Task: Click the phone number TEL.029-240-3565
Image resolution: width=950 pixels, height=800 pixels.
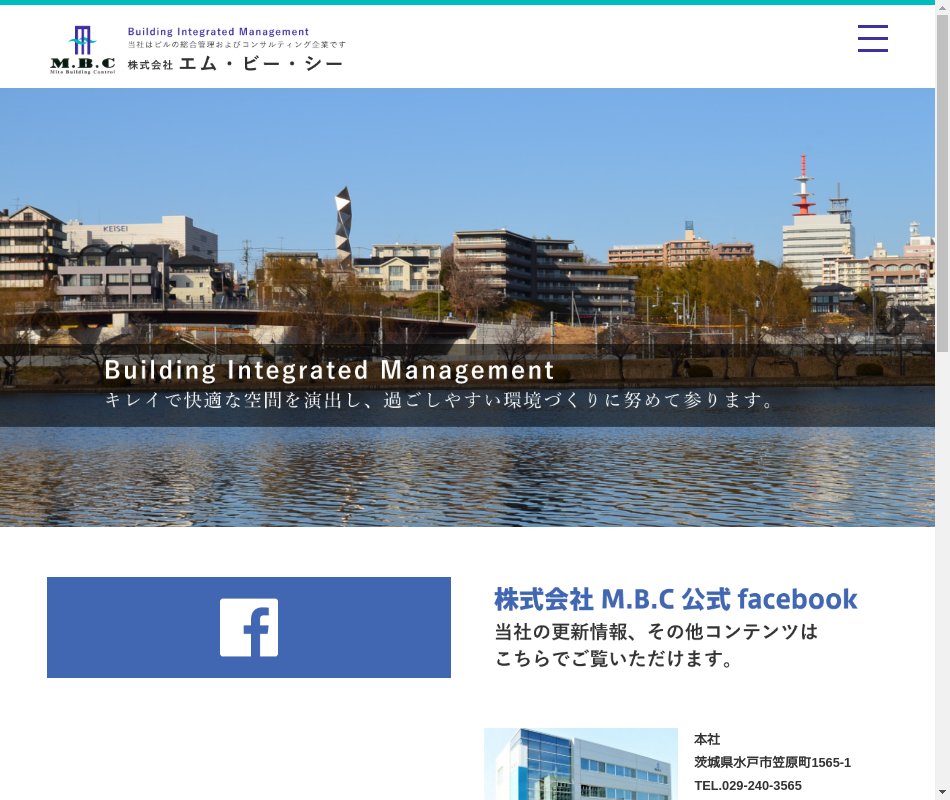Action: tap(747, 786)
